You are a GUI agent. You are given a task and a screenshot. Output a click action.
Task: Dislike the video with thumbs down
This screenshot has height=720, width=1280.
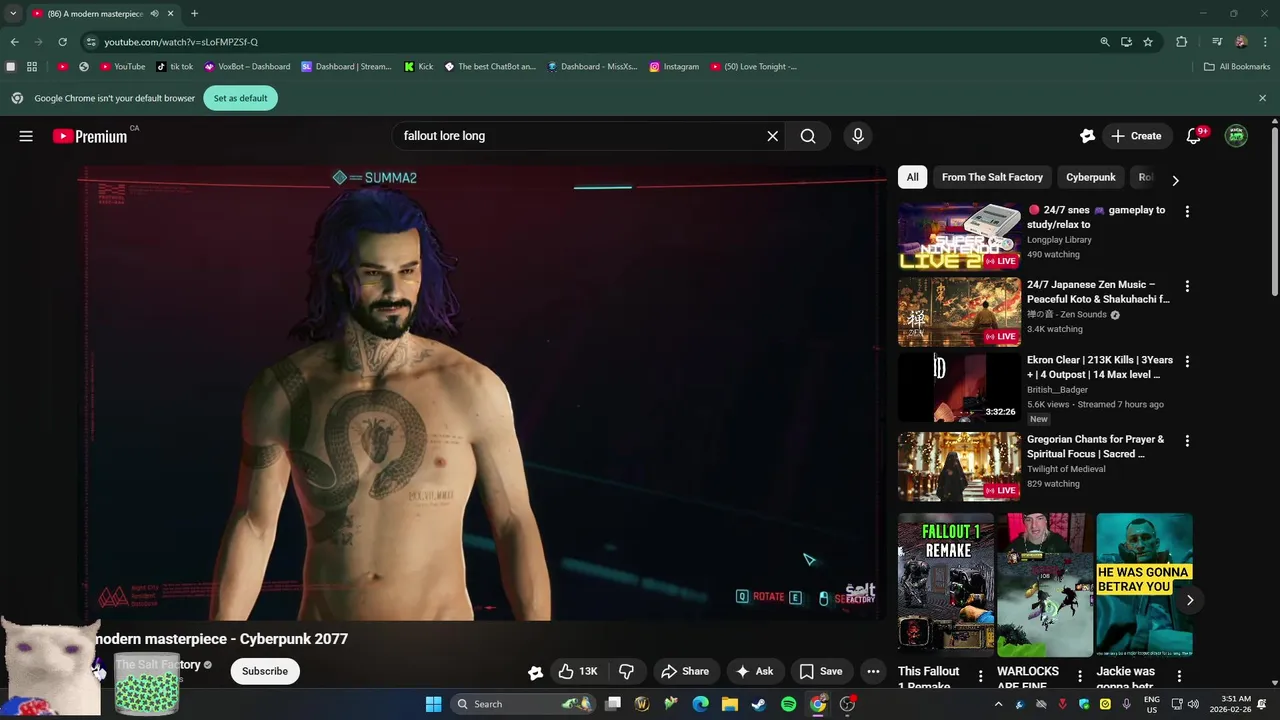click(x=627, y=671)
